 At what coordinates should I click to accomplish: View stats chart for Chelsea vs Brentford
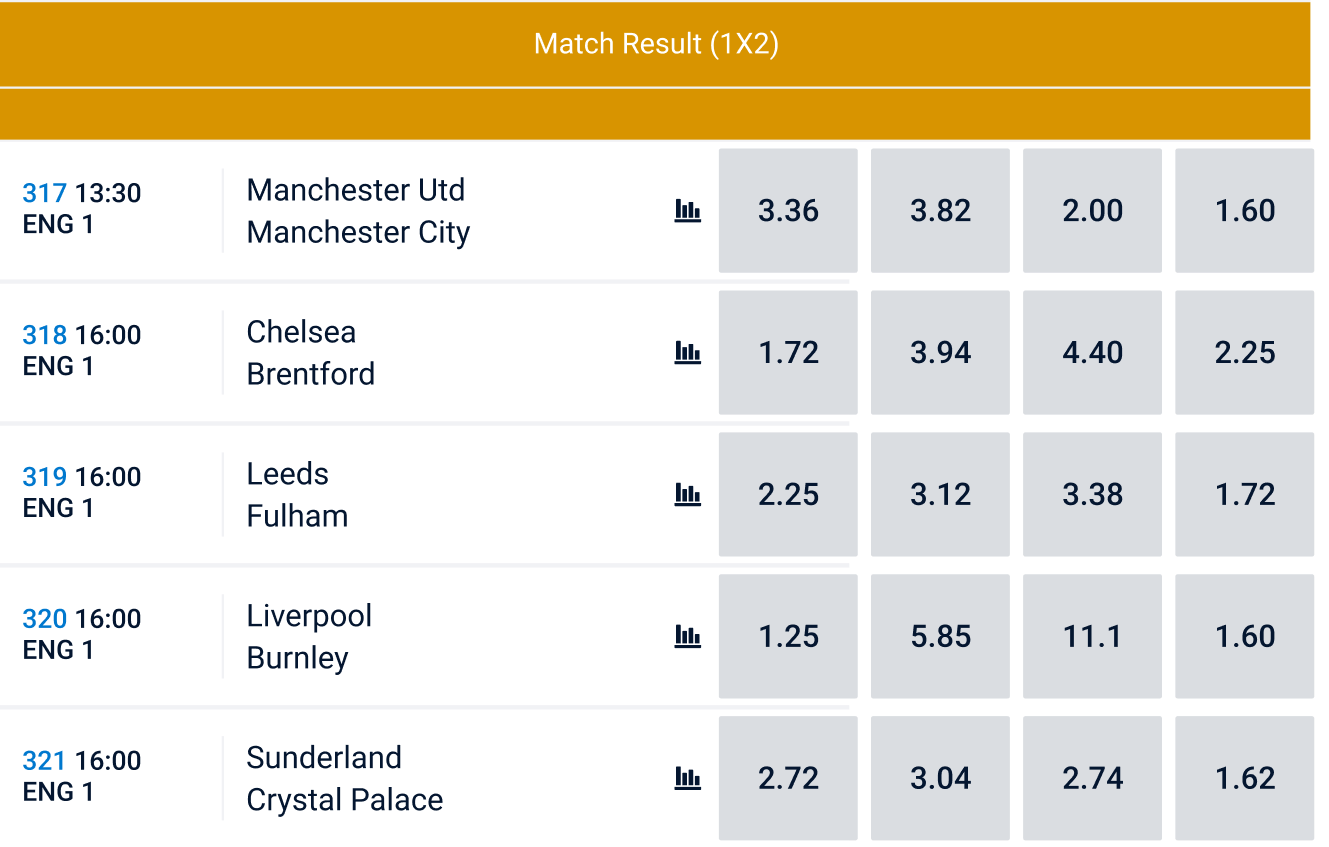pyautogui.click(x=687, y=352)
